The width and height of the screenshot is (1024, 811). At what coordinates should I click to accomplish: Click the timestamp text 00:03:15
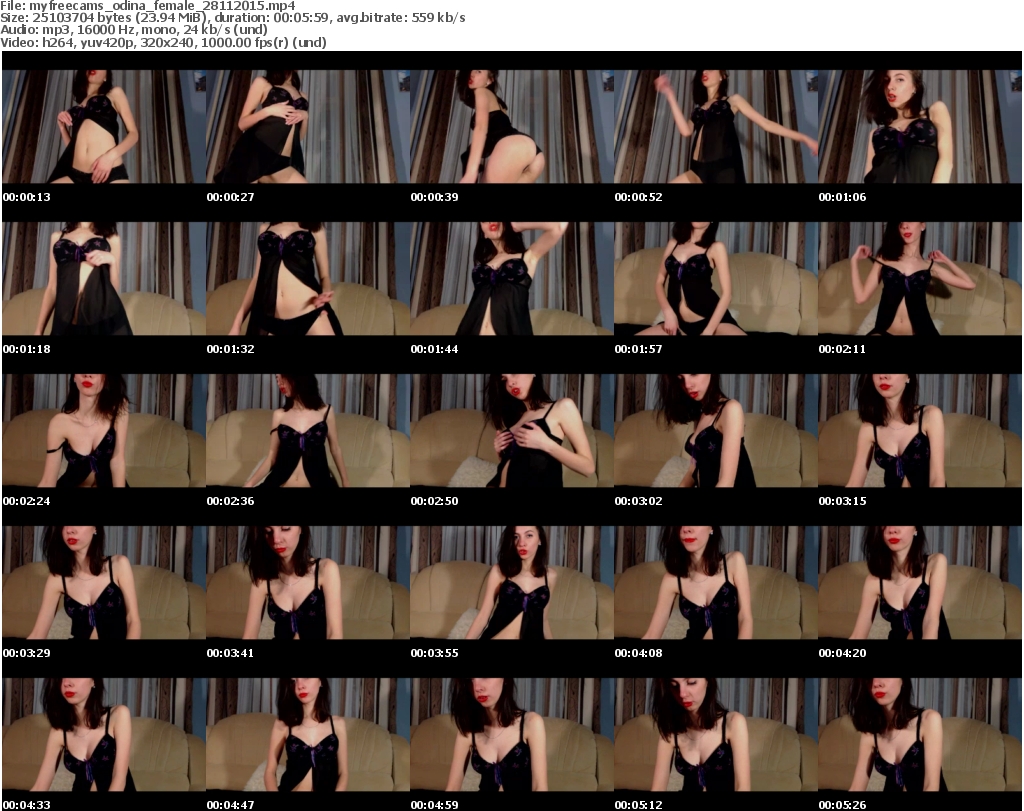[x=842, y=501]
